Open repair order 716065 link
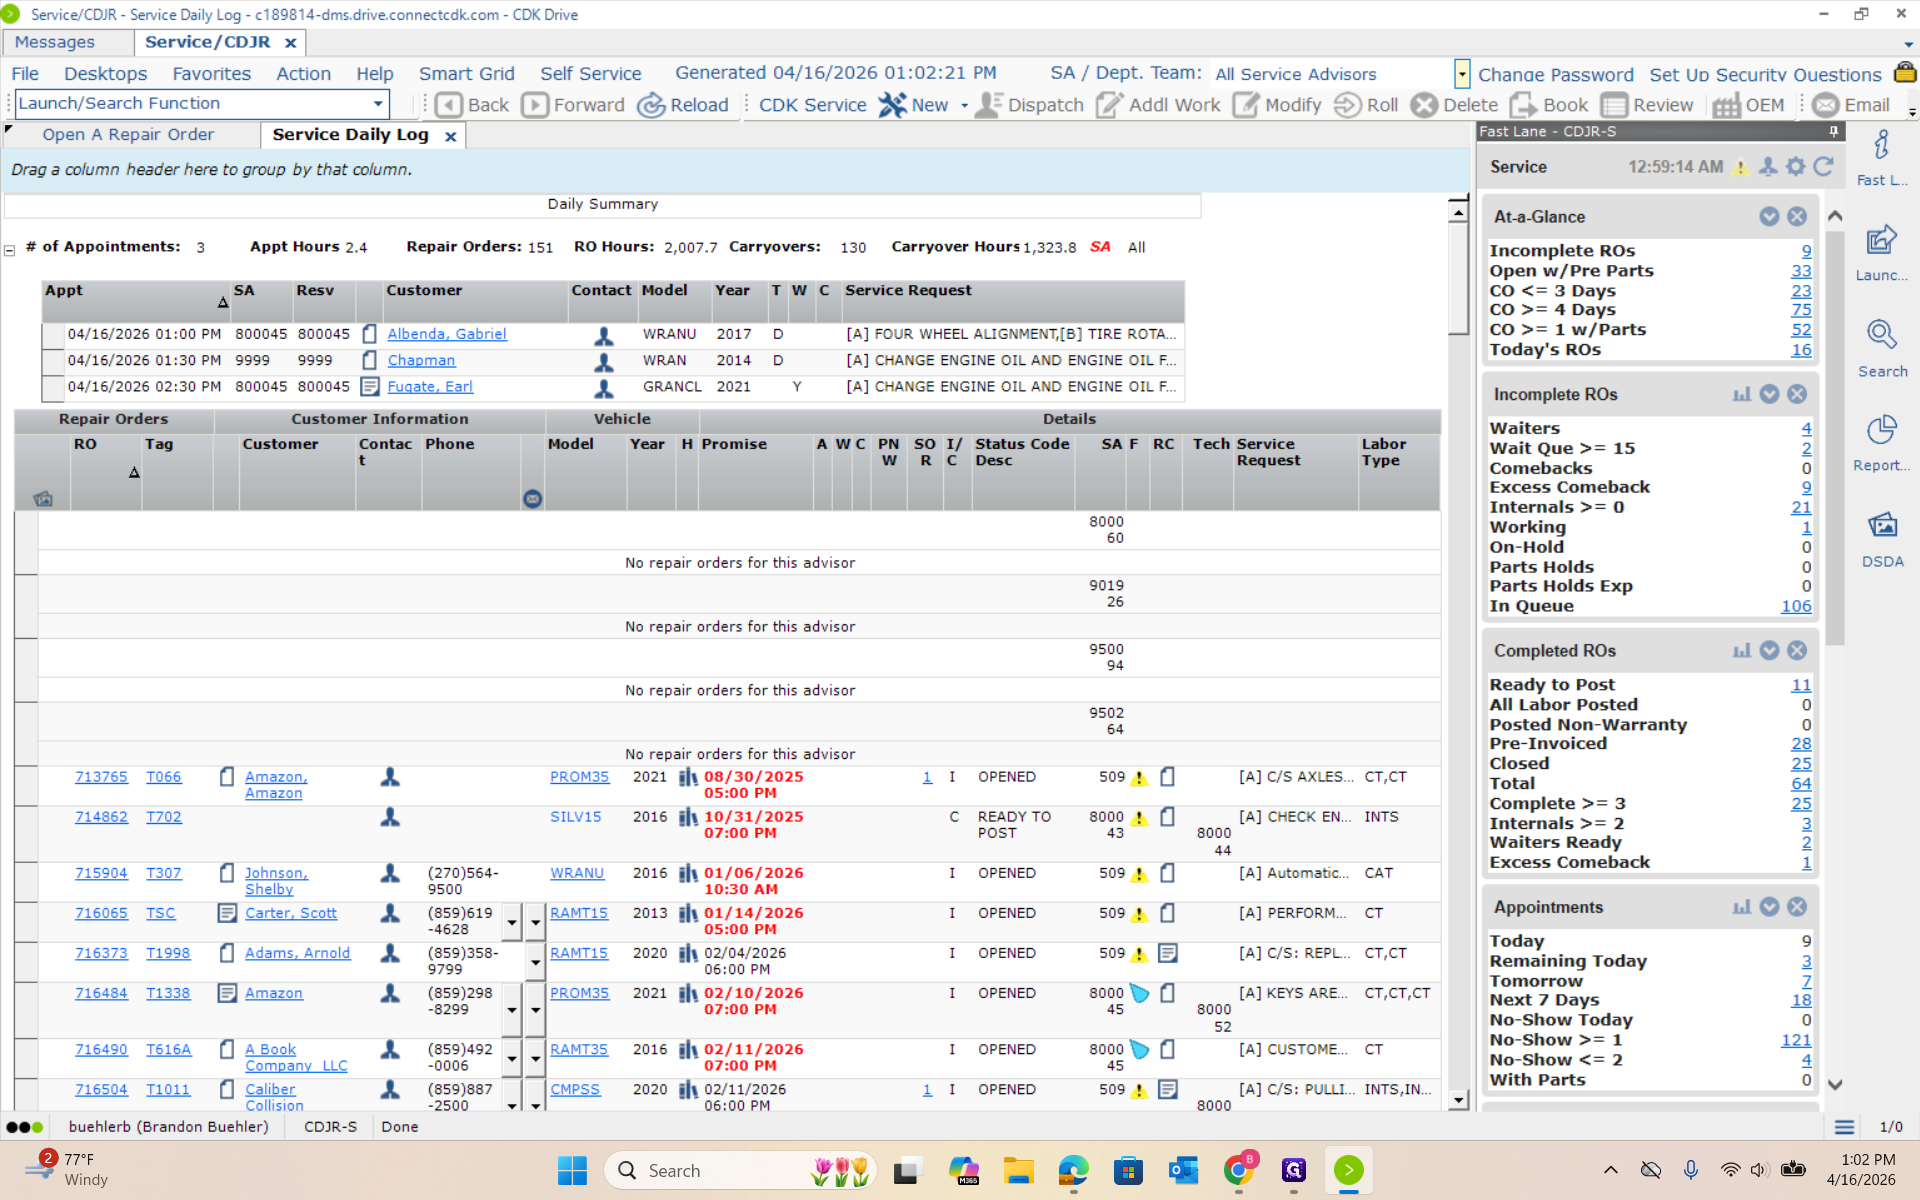The width and height of the screenshot is (1920, 1200). point(101,913)
